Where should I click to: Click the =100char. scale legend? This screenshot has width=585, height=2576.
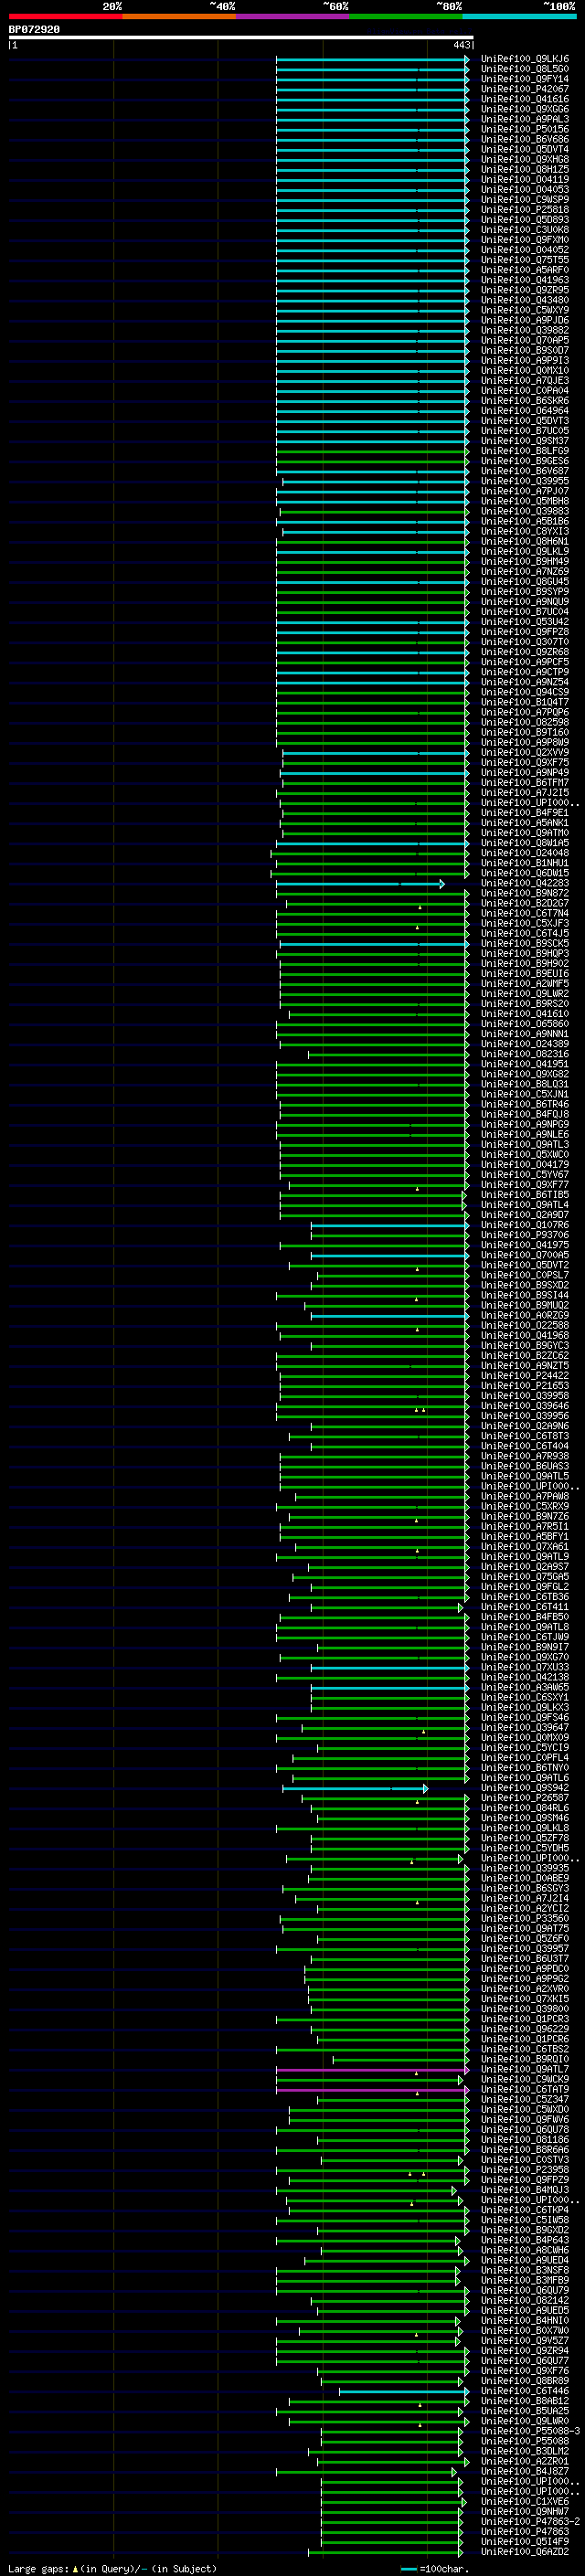point(435,2568)
